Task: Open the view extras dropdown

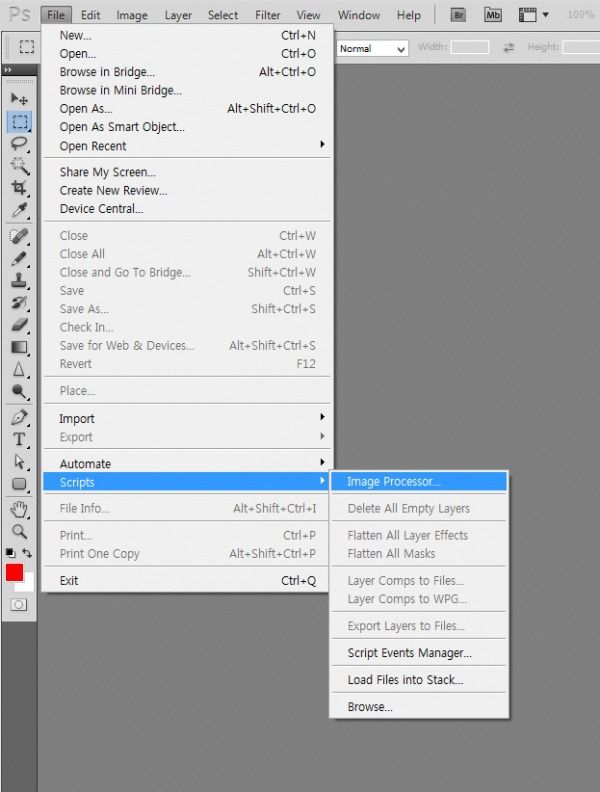Action: tap(533, 15)
